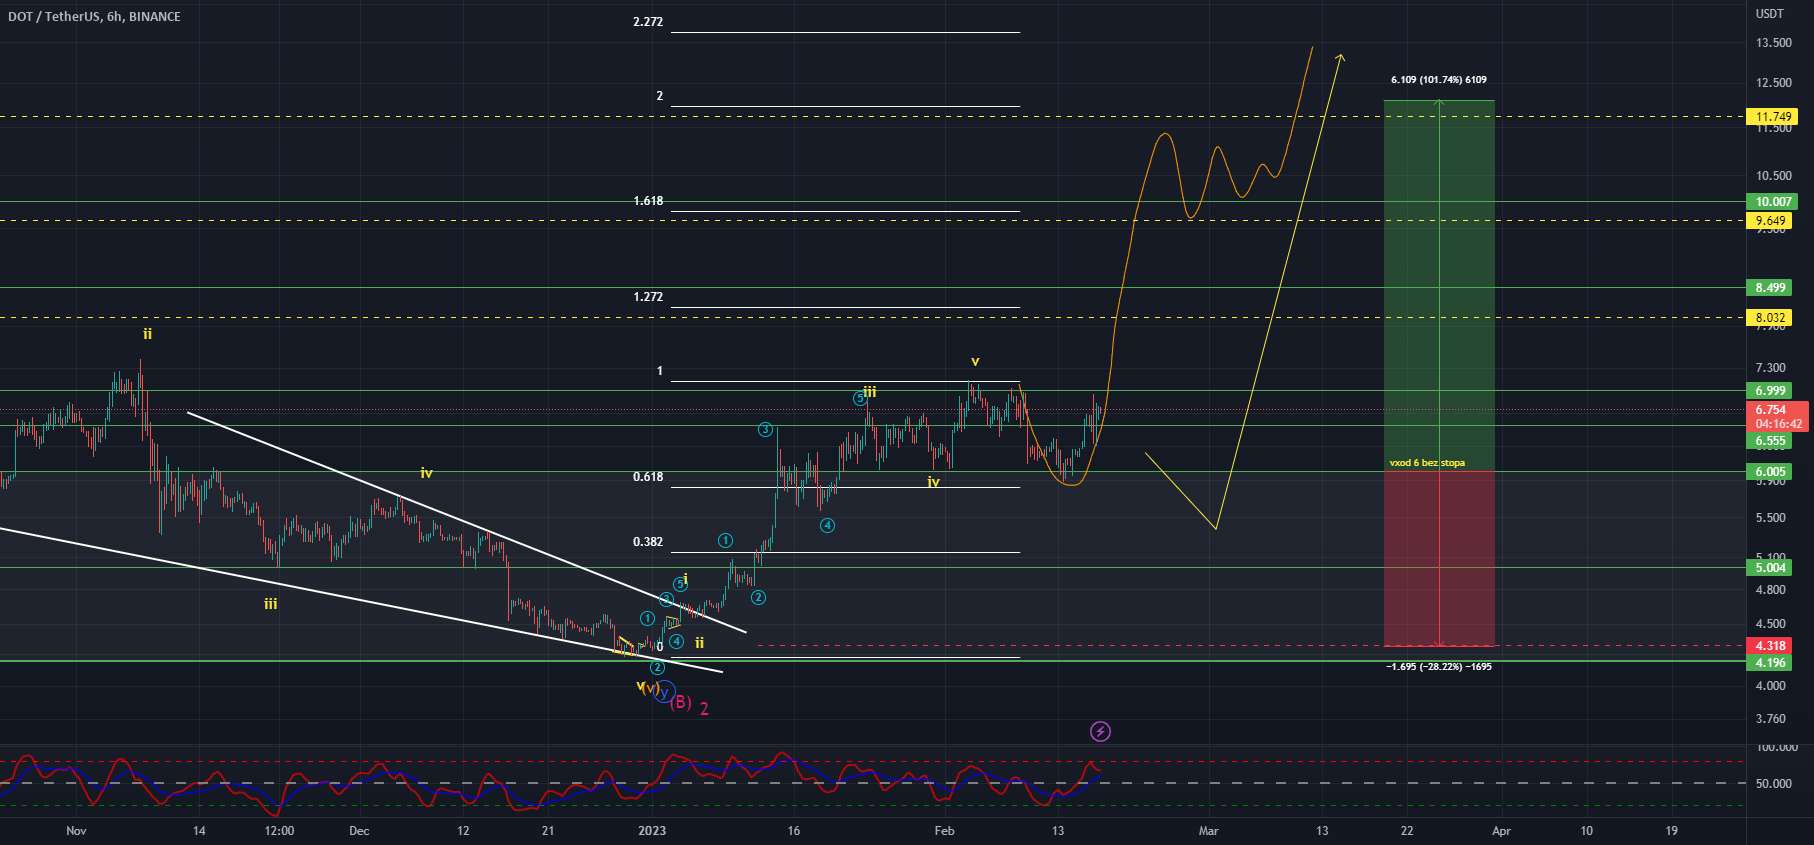Click the DOT / TetherUS, 6h, BINANCE title

[x=94, y=16]
